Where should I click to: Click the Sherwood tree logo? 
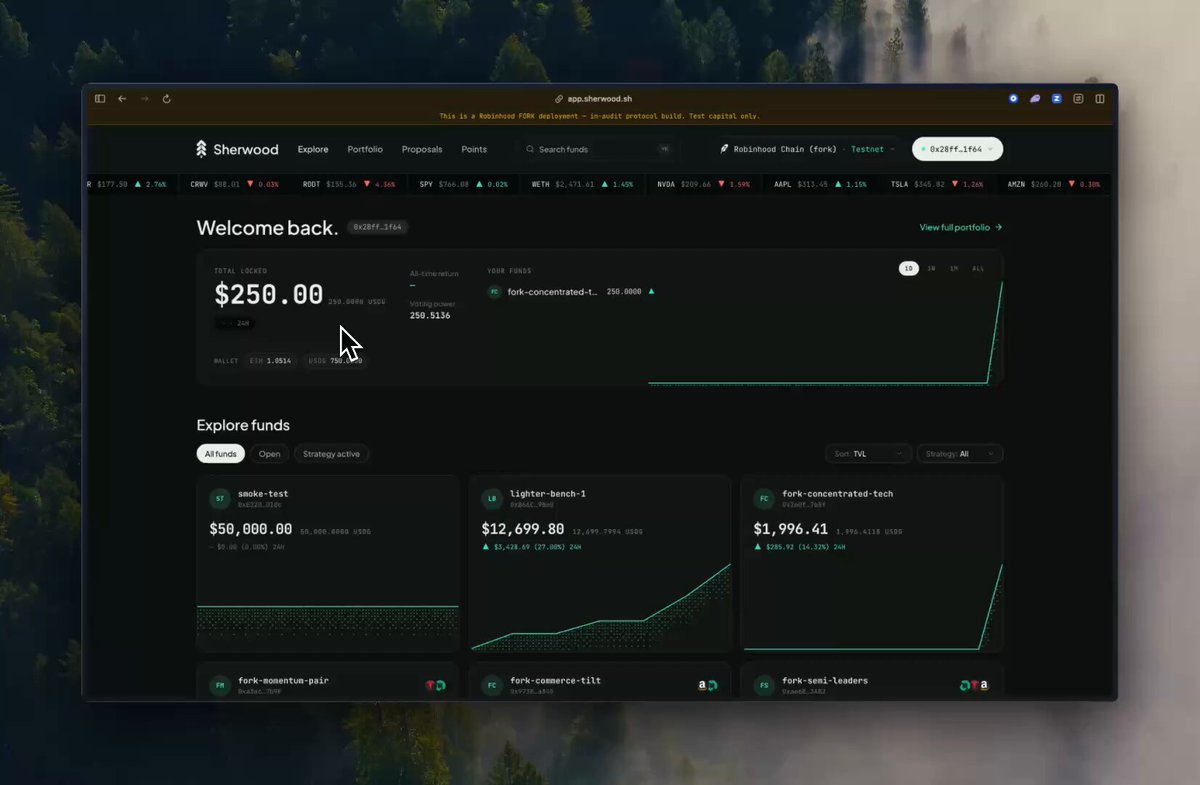click(x=202, y=149)
